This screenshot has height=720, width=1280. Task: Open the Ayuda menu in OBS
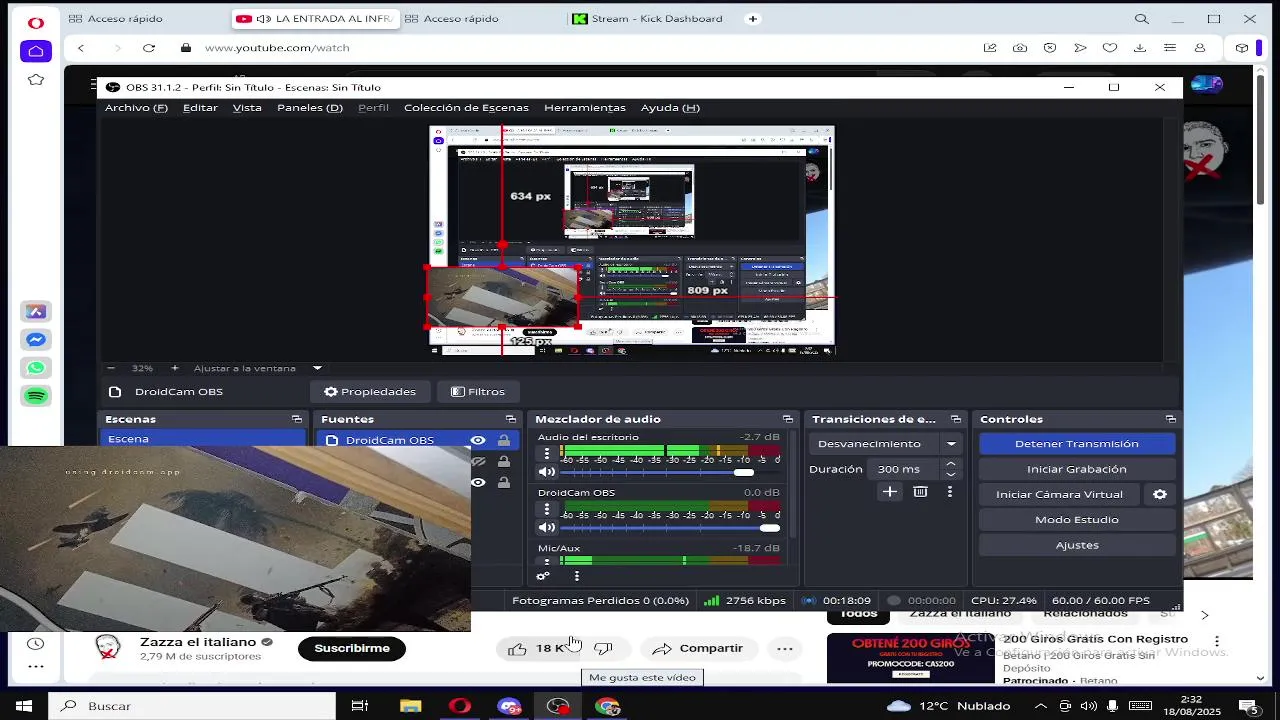(x=670, y=108)
